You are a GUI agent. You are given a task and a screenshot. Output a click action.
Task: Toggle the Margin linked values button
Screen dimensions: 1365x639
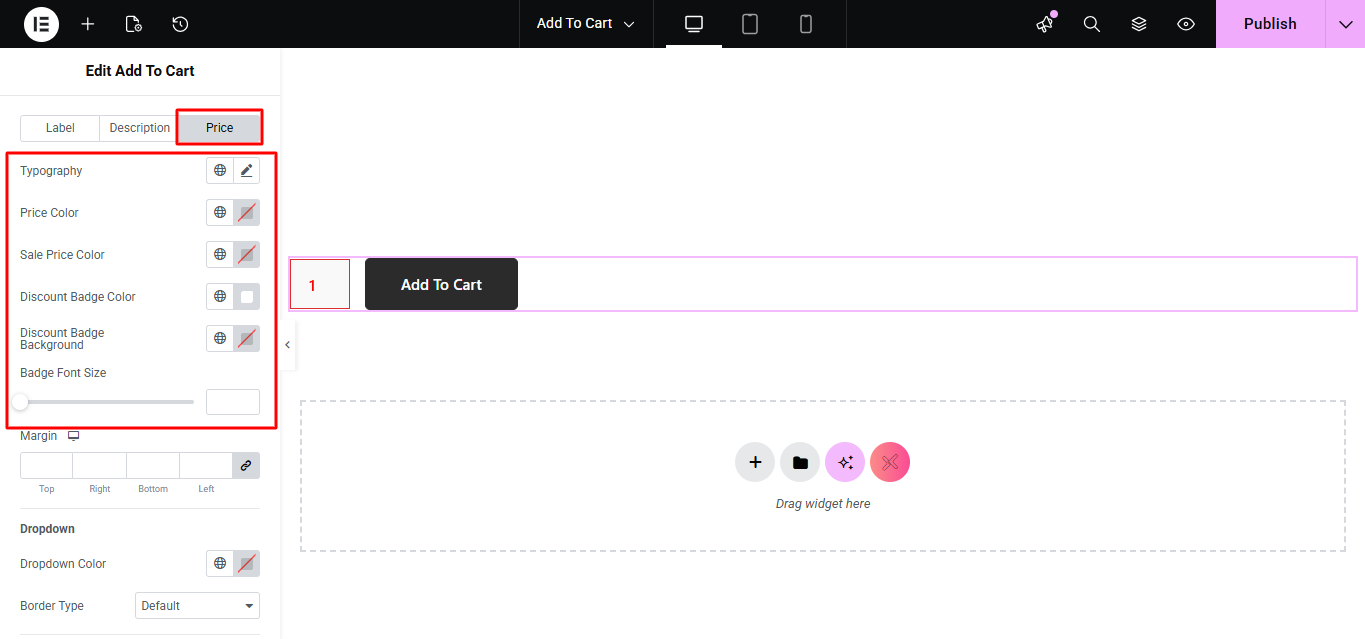click(x=246, y=466)
